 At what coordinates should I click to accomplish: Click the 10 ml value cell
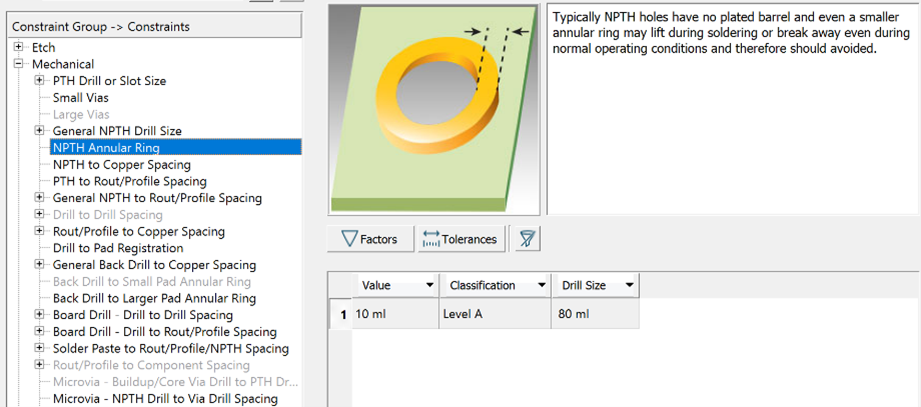point(395,314)
